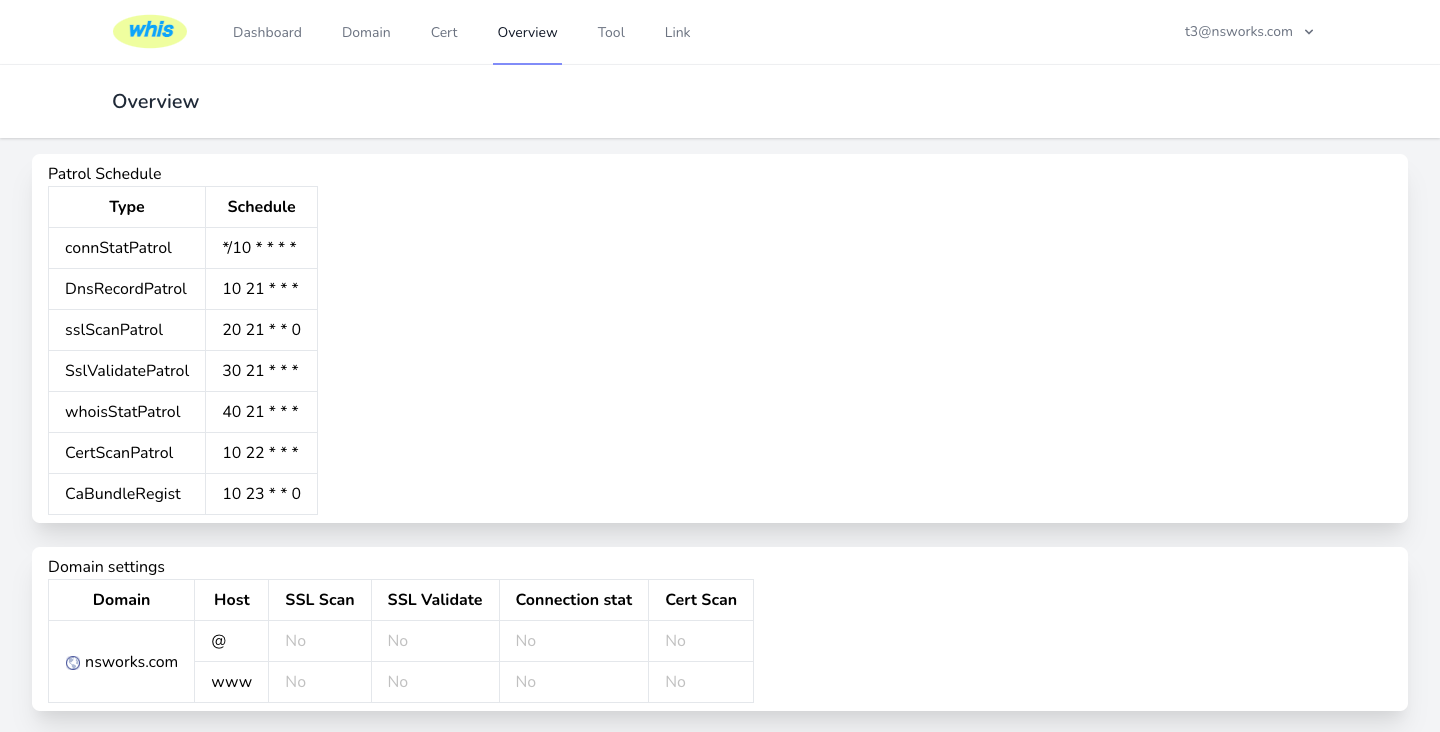Image resolution: width=1440 pixels, height=732 pixels.
Task: Open the Domain navigation tab
Action: coord(366,32)
